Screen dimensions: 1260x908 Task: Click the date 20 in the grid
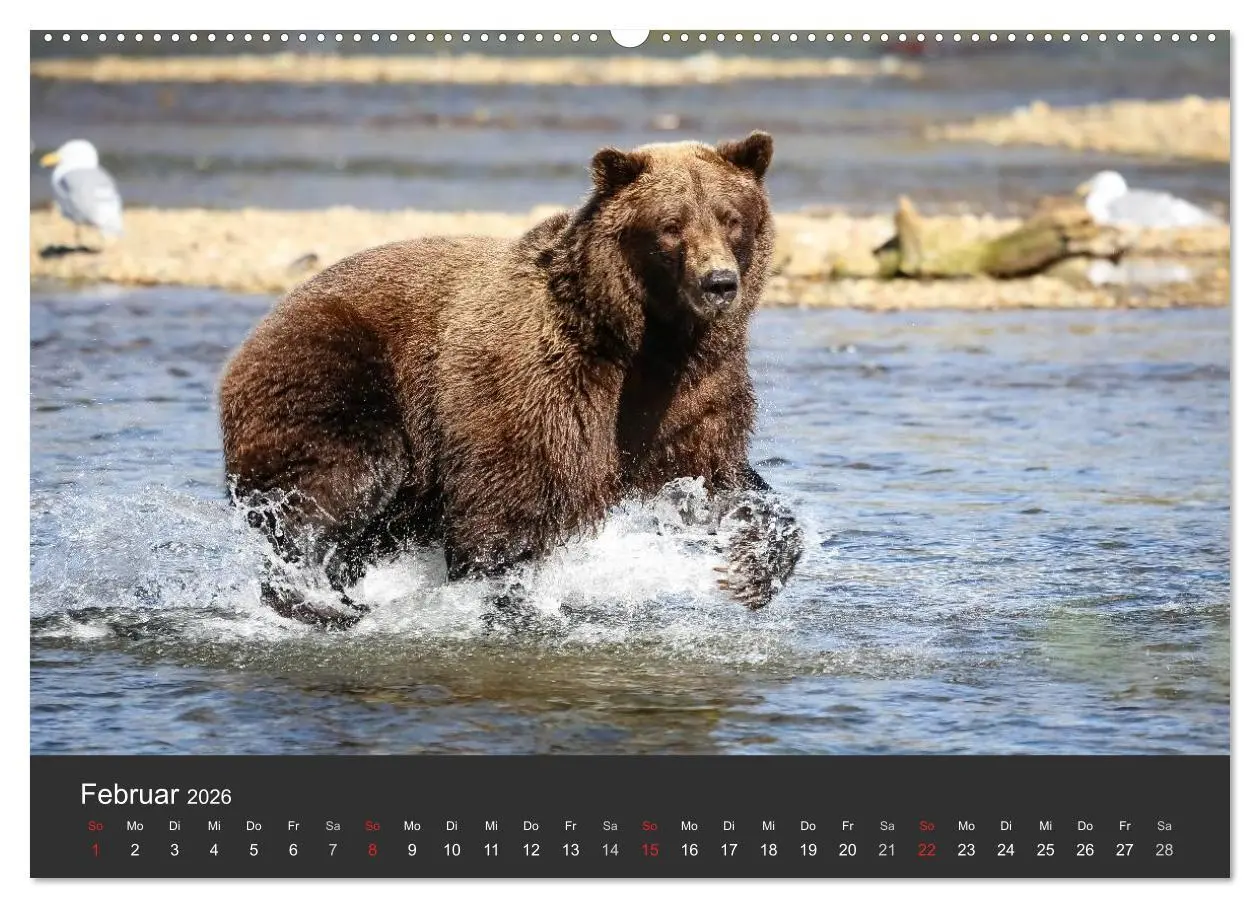click(847, 849)
